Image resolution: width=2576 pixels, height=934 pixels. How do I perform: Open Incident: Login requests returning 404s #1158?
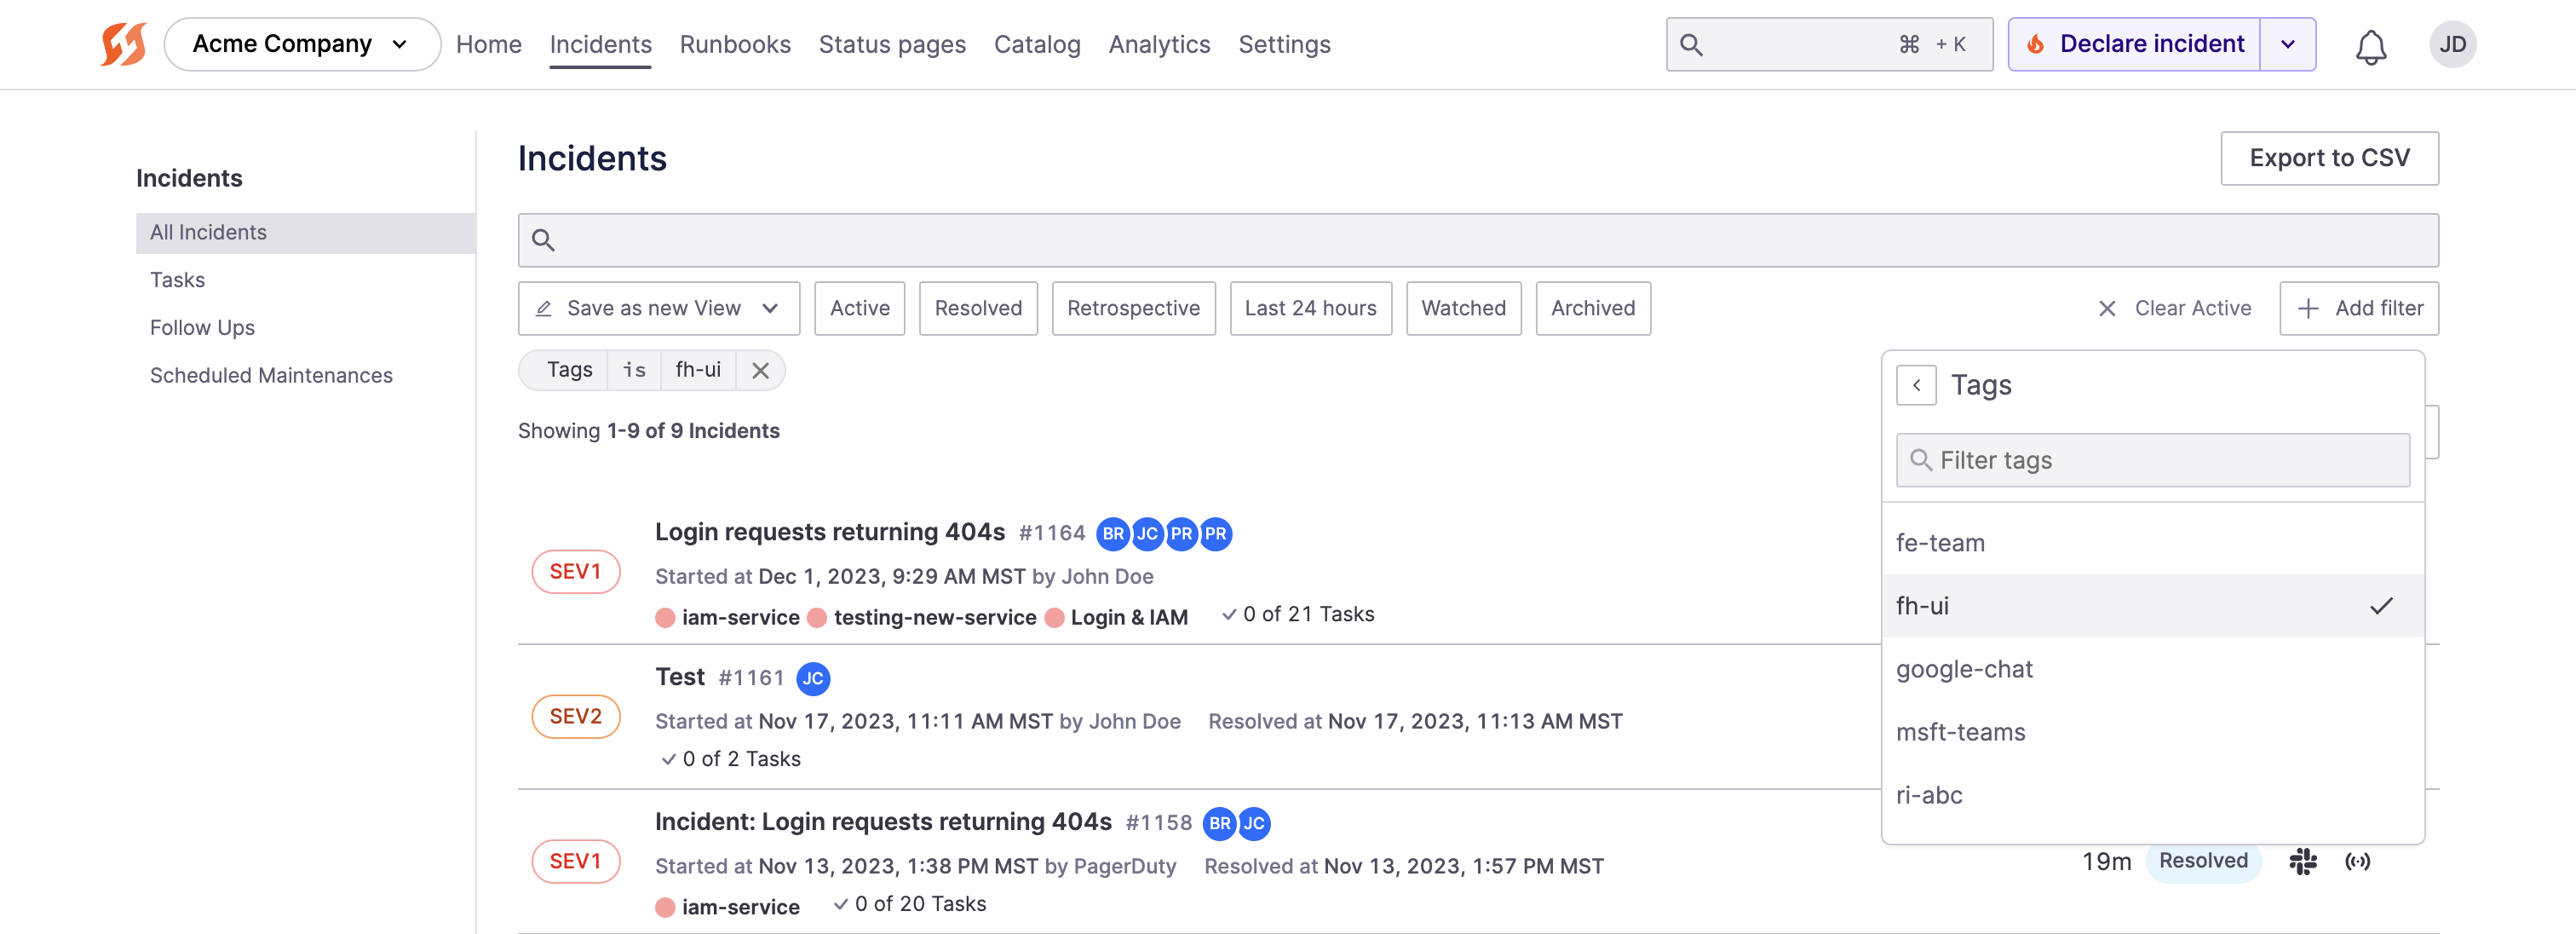pos(883,822)
